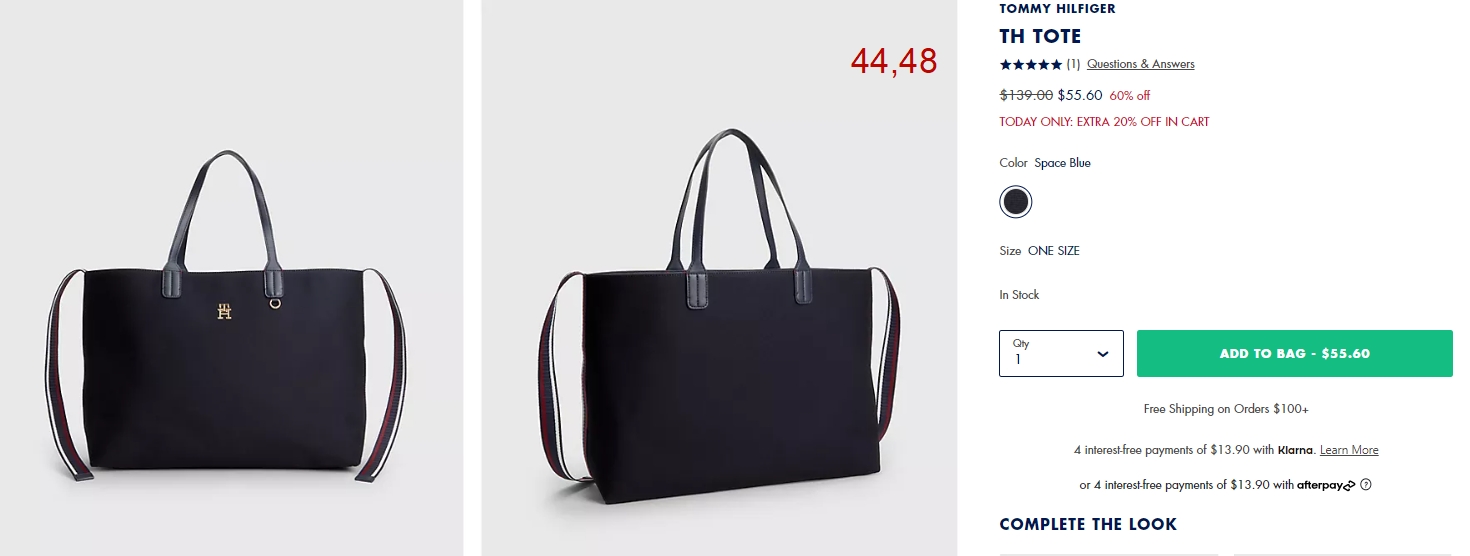Screen dimensions: 1470x556
Task: Select the Space Blue color swatch
Action: [x=1015, y=202]
